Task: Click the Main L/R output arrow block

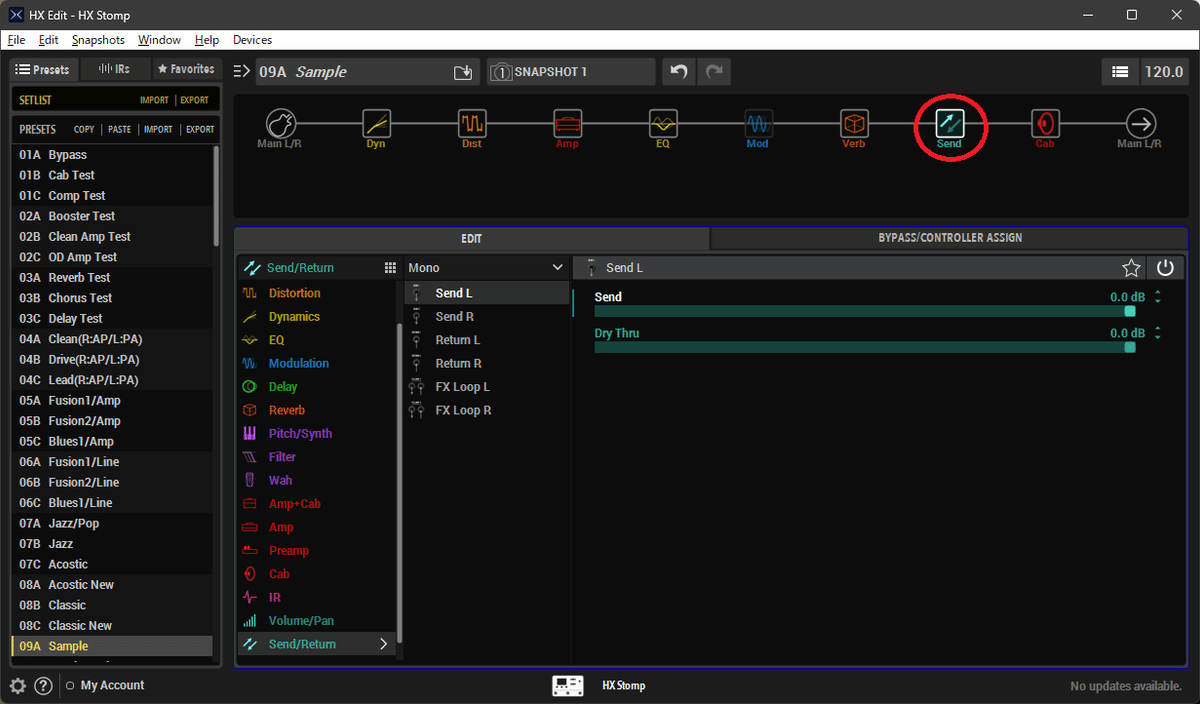Action: pyautogui.click(x=1140, y=123)
